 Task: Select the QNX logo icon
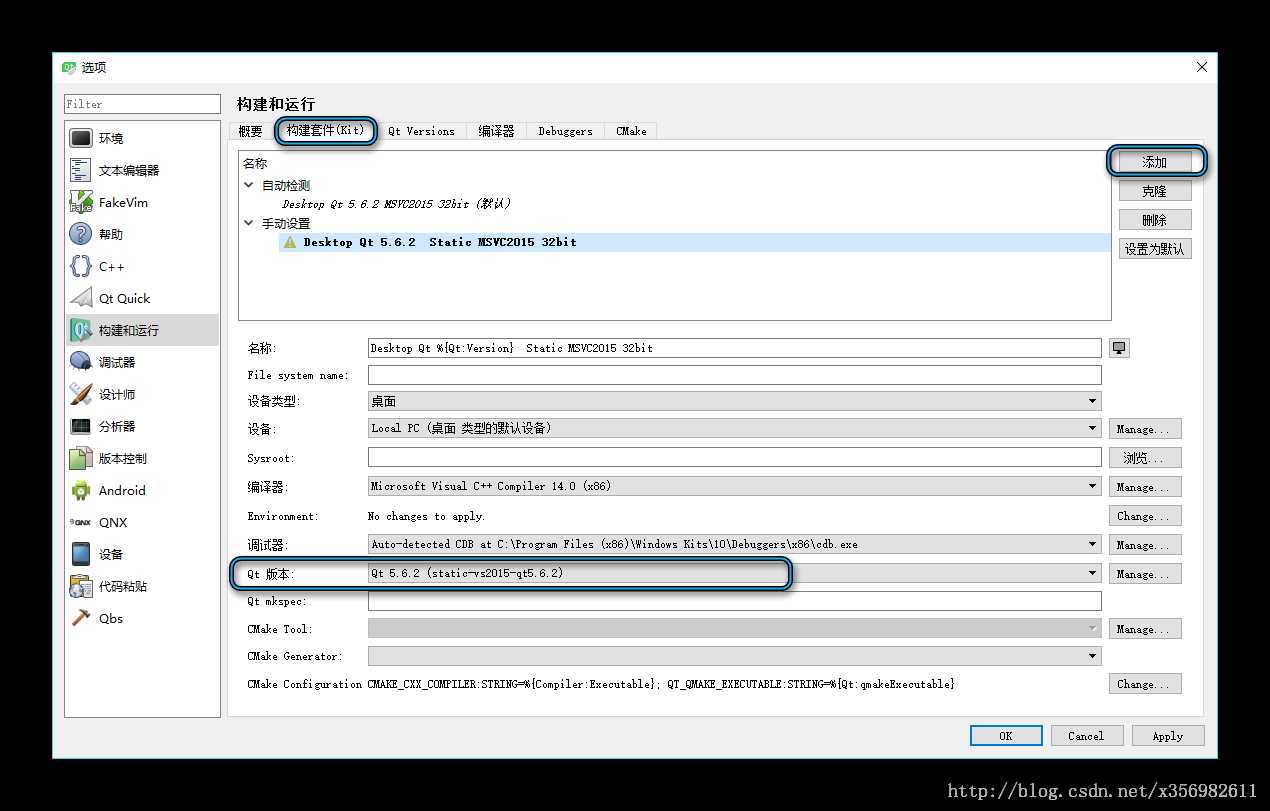point(81,522)
